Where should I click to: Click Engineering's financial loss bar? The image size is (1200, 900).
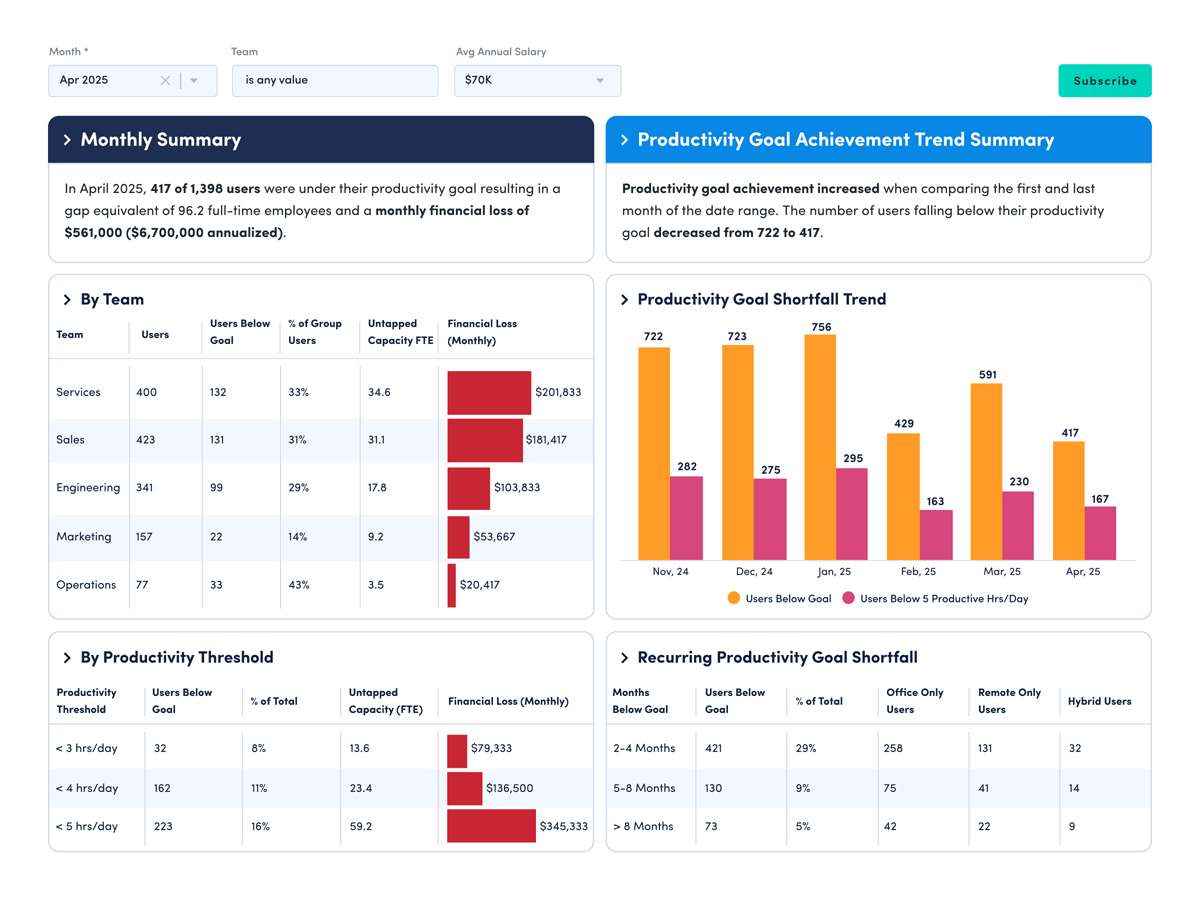click(x=467, y=487)
